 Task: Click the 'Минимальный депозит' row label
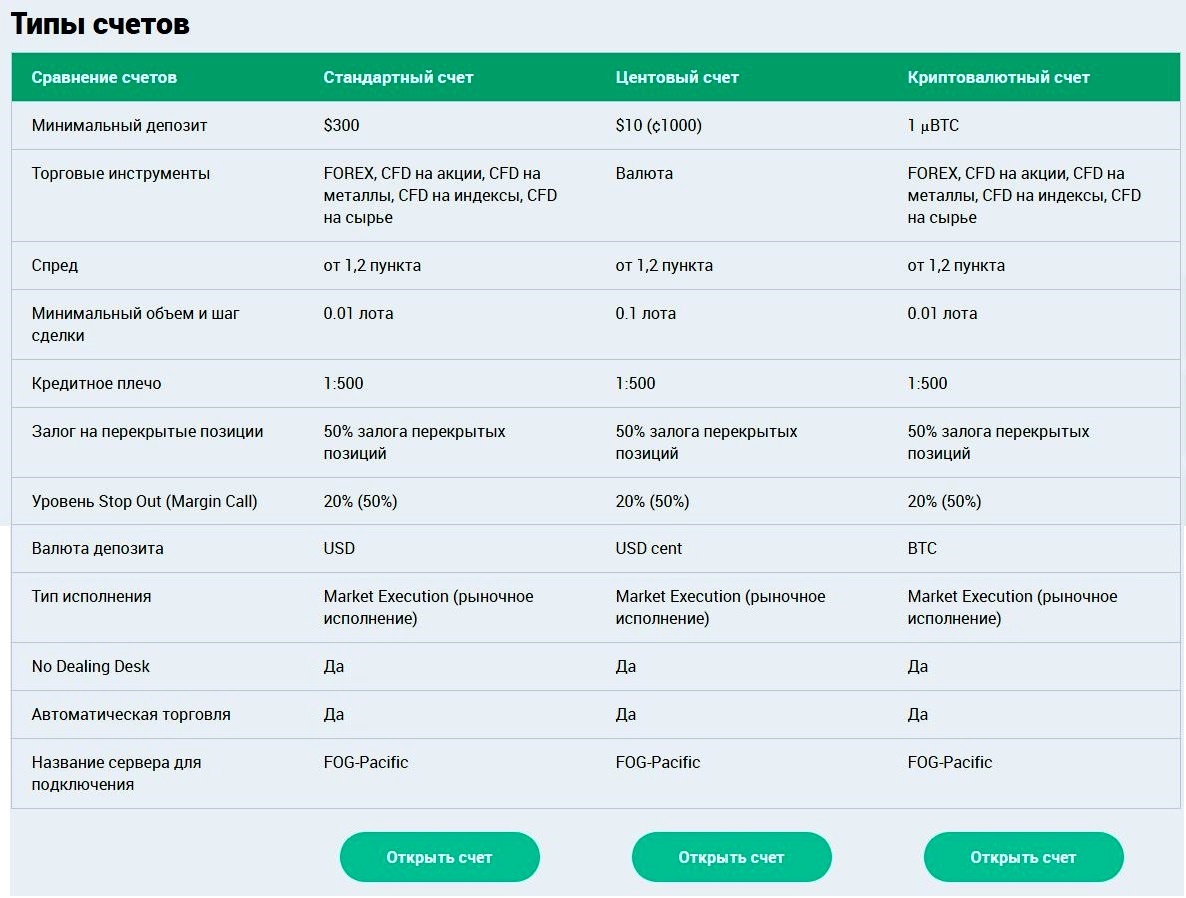click(120, 126)
